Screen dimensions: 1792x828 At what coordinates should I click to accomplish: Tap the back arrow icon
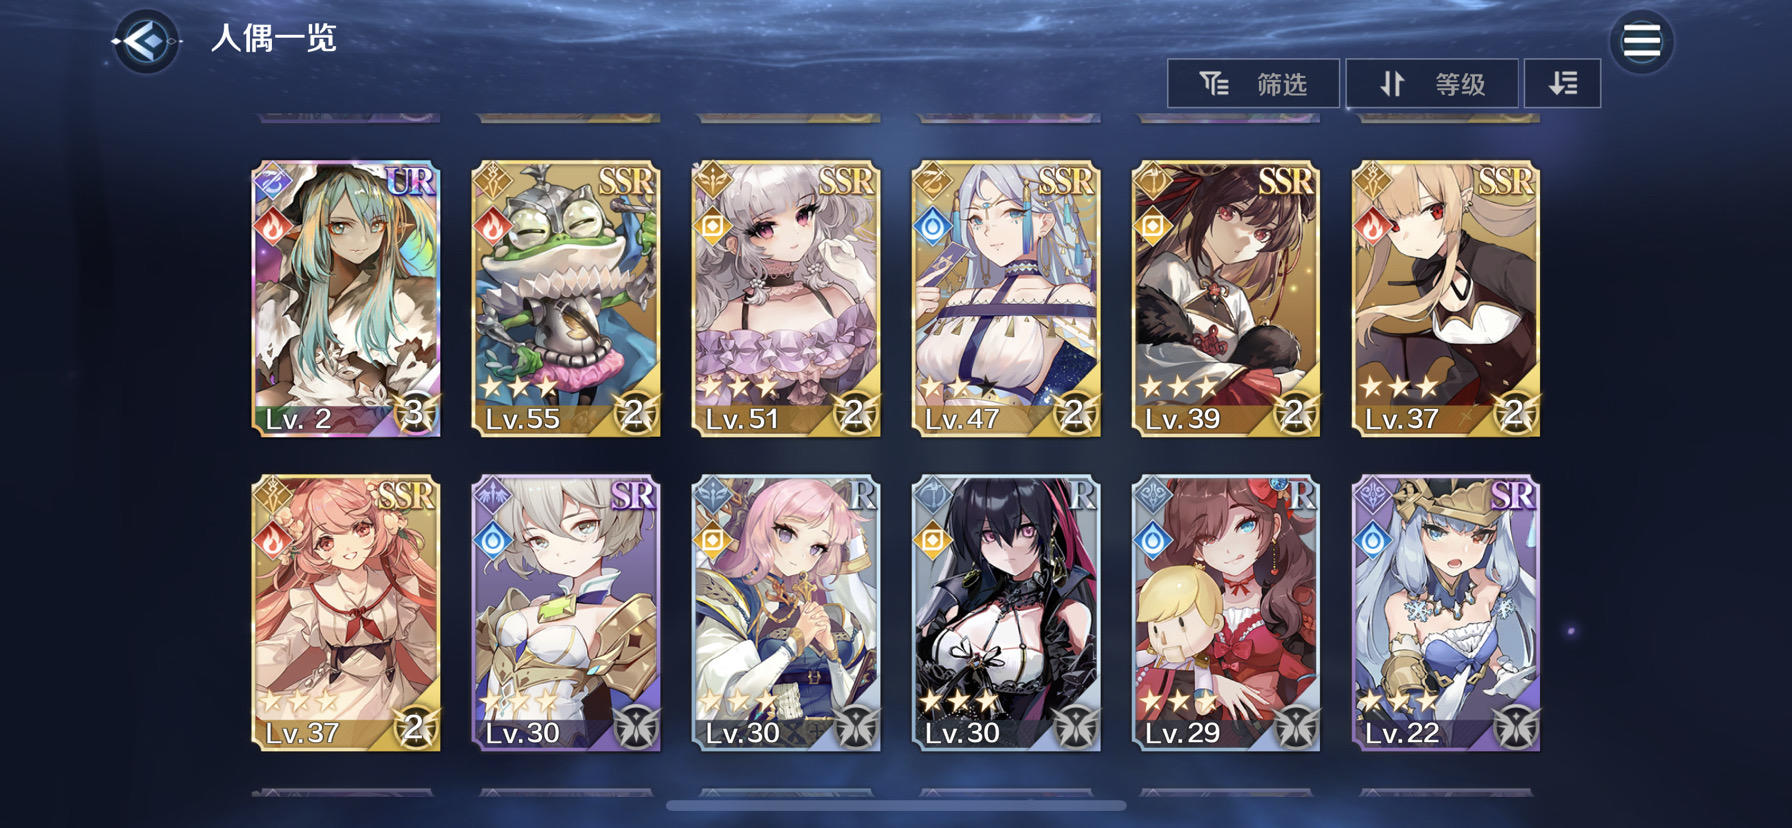146,41
